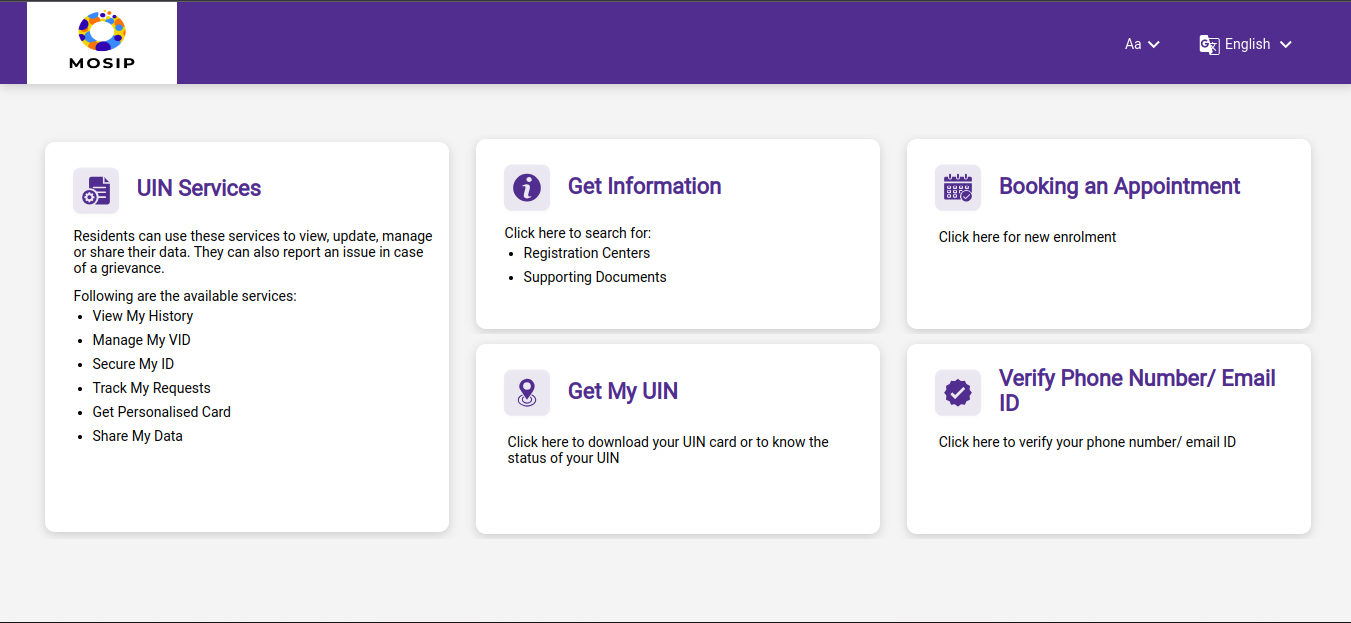Expand the English language dropdown
The image size is (1351, 623).
1246,44
